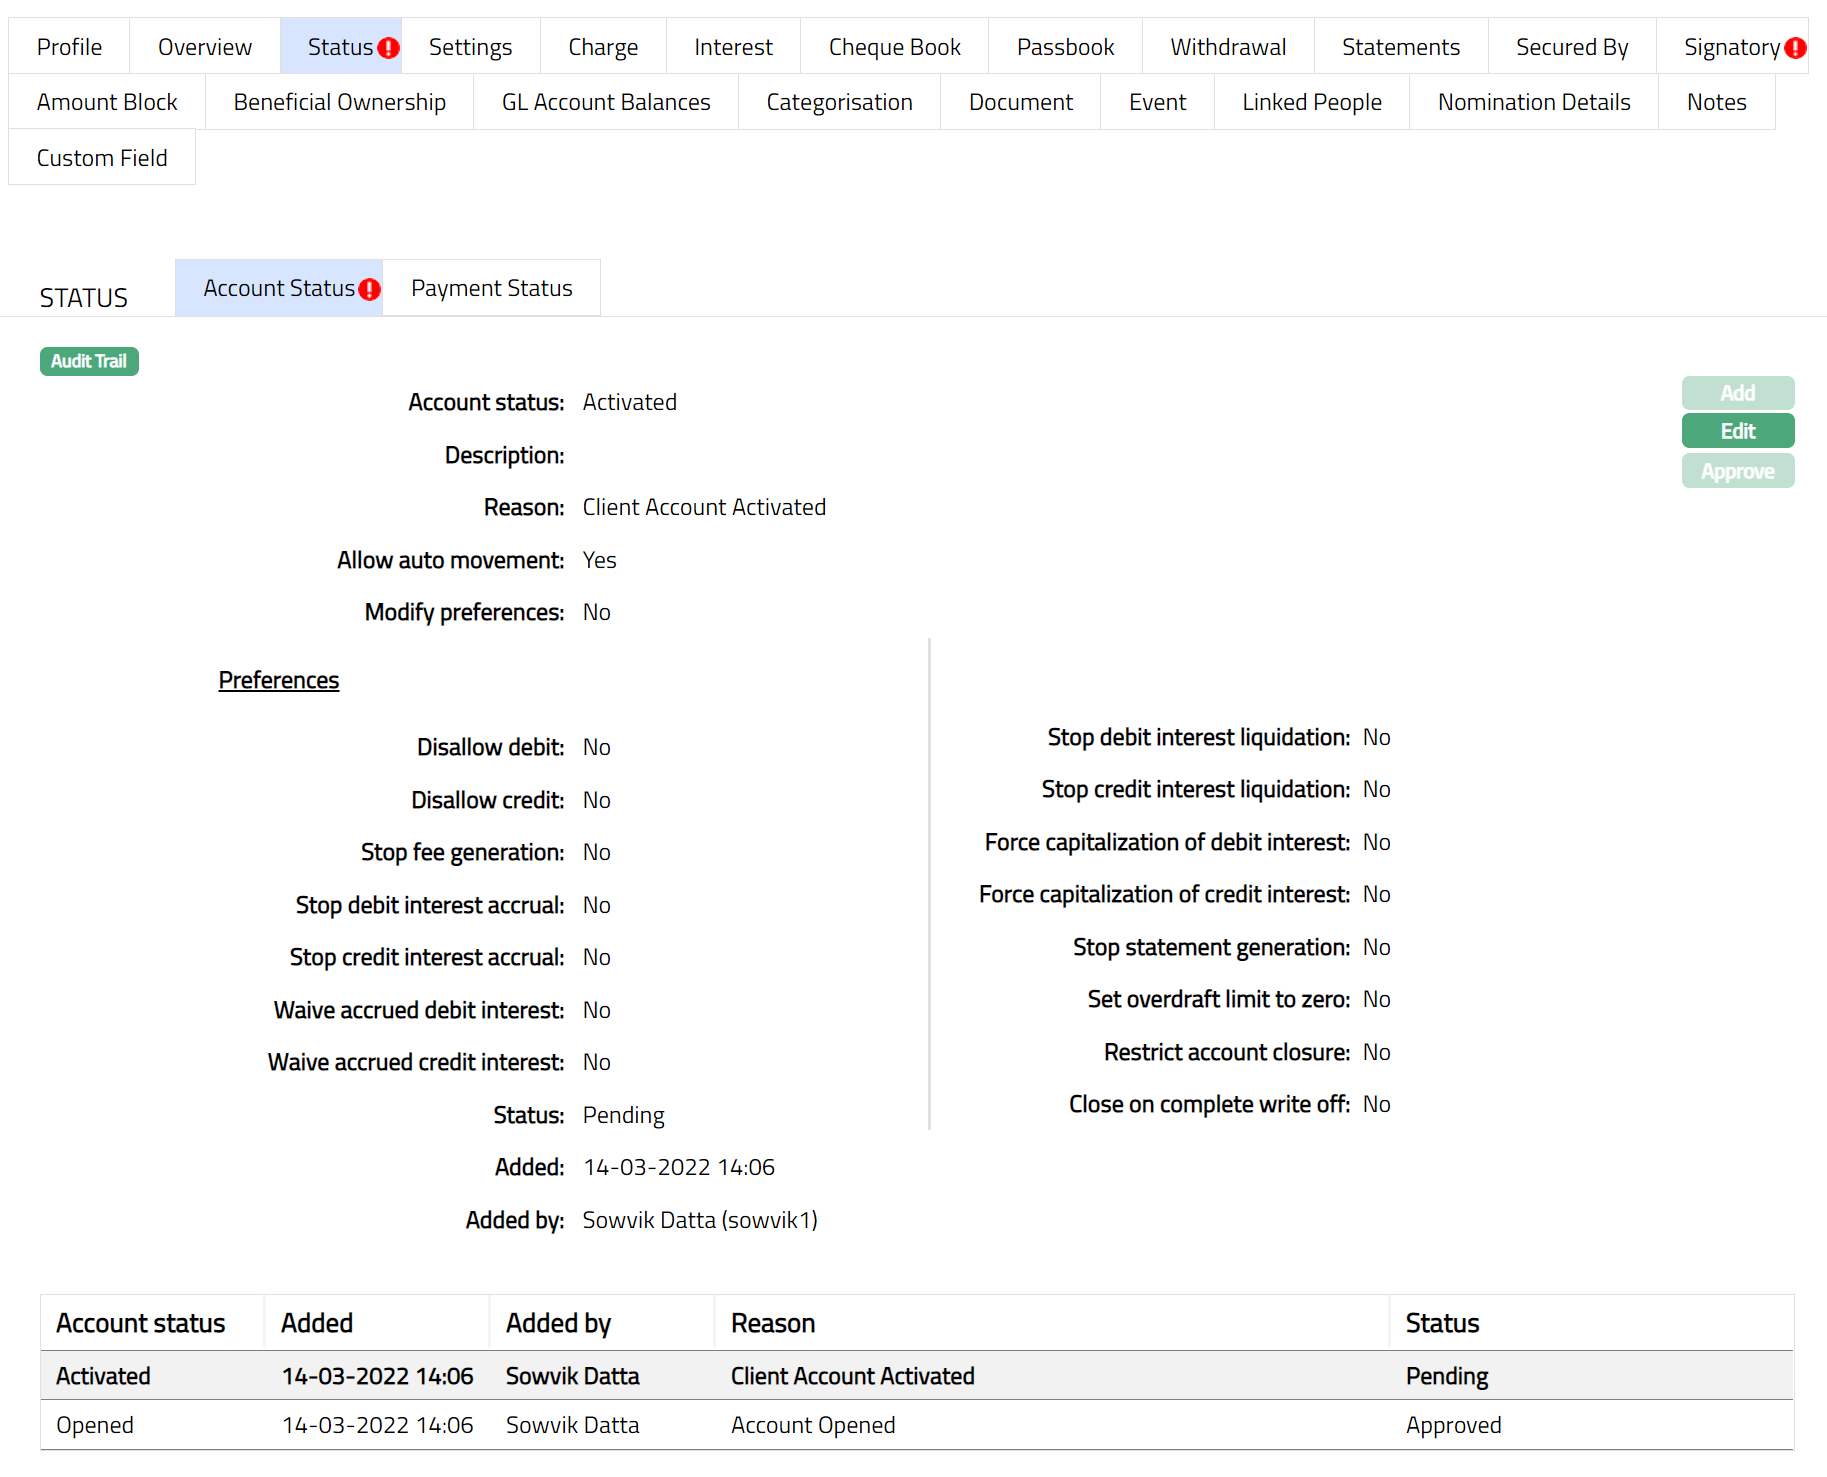Viewport: 1827px width, 1477px height.
Task: Open the Profile tab
Action: pyautogui.click(x=69, y=47)
